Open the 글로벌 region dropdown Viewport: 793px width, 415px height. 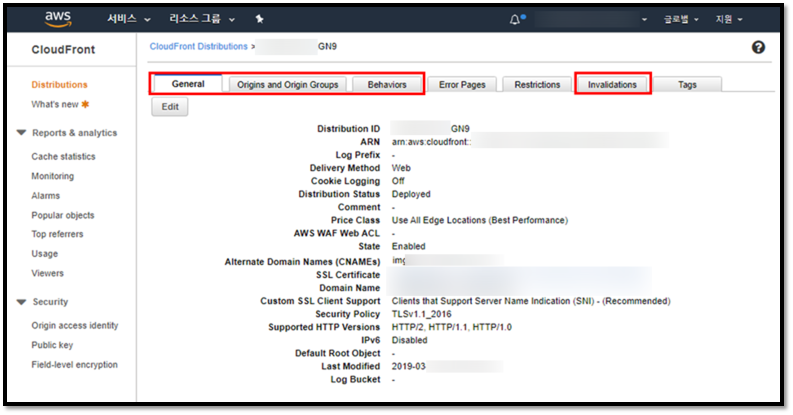tap(681, 19)
